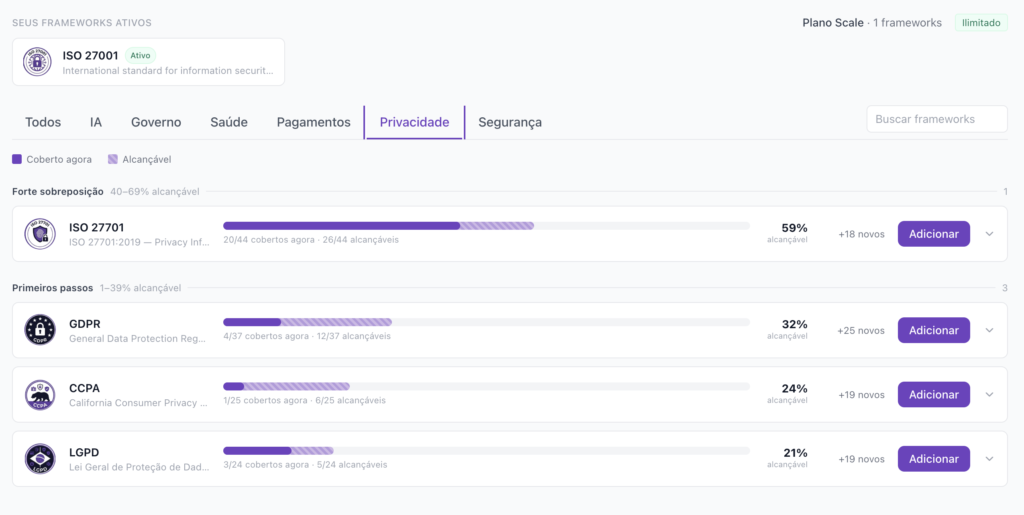Expand the LGPD row chevron
1024x515 pixels.
pos(989,459)
